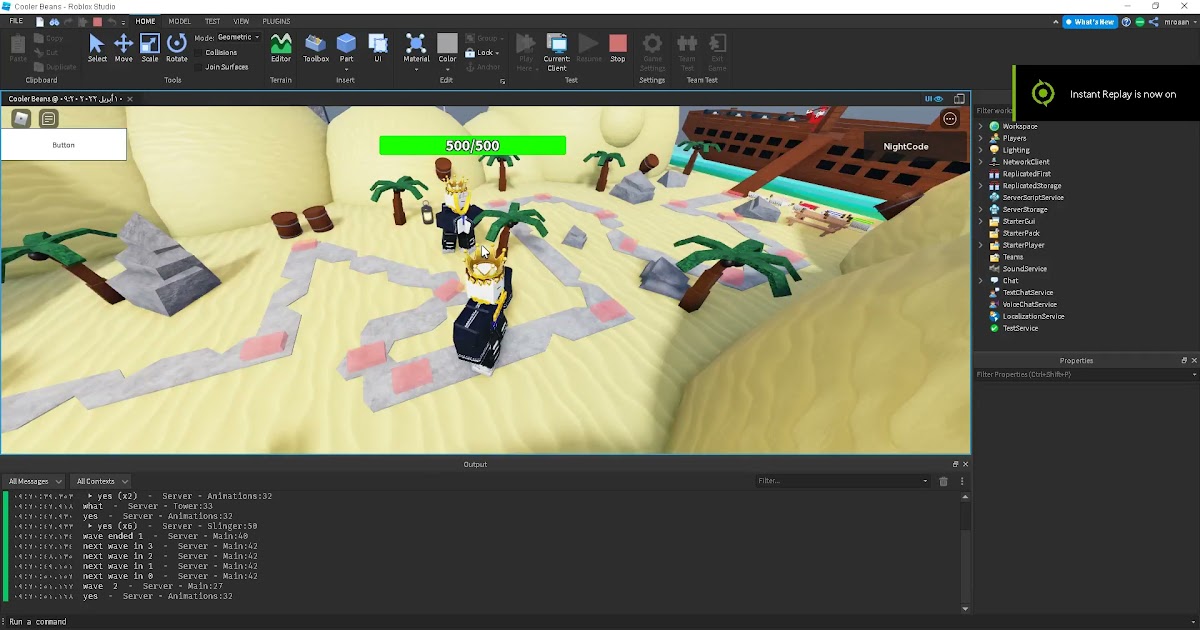Open the Material picker icon
Screen dimensions: 1200x630
[x=416, y=43]
